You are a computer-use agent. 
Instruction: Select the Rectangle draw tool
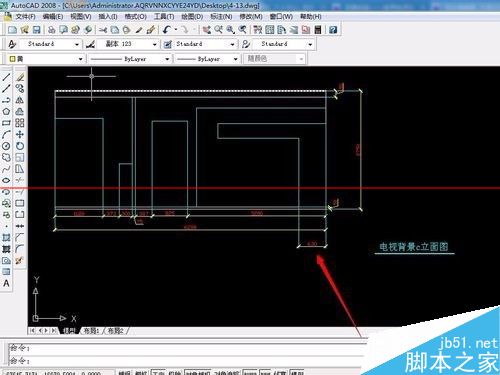point(6,123)
